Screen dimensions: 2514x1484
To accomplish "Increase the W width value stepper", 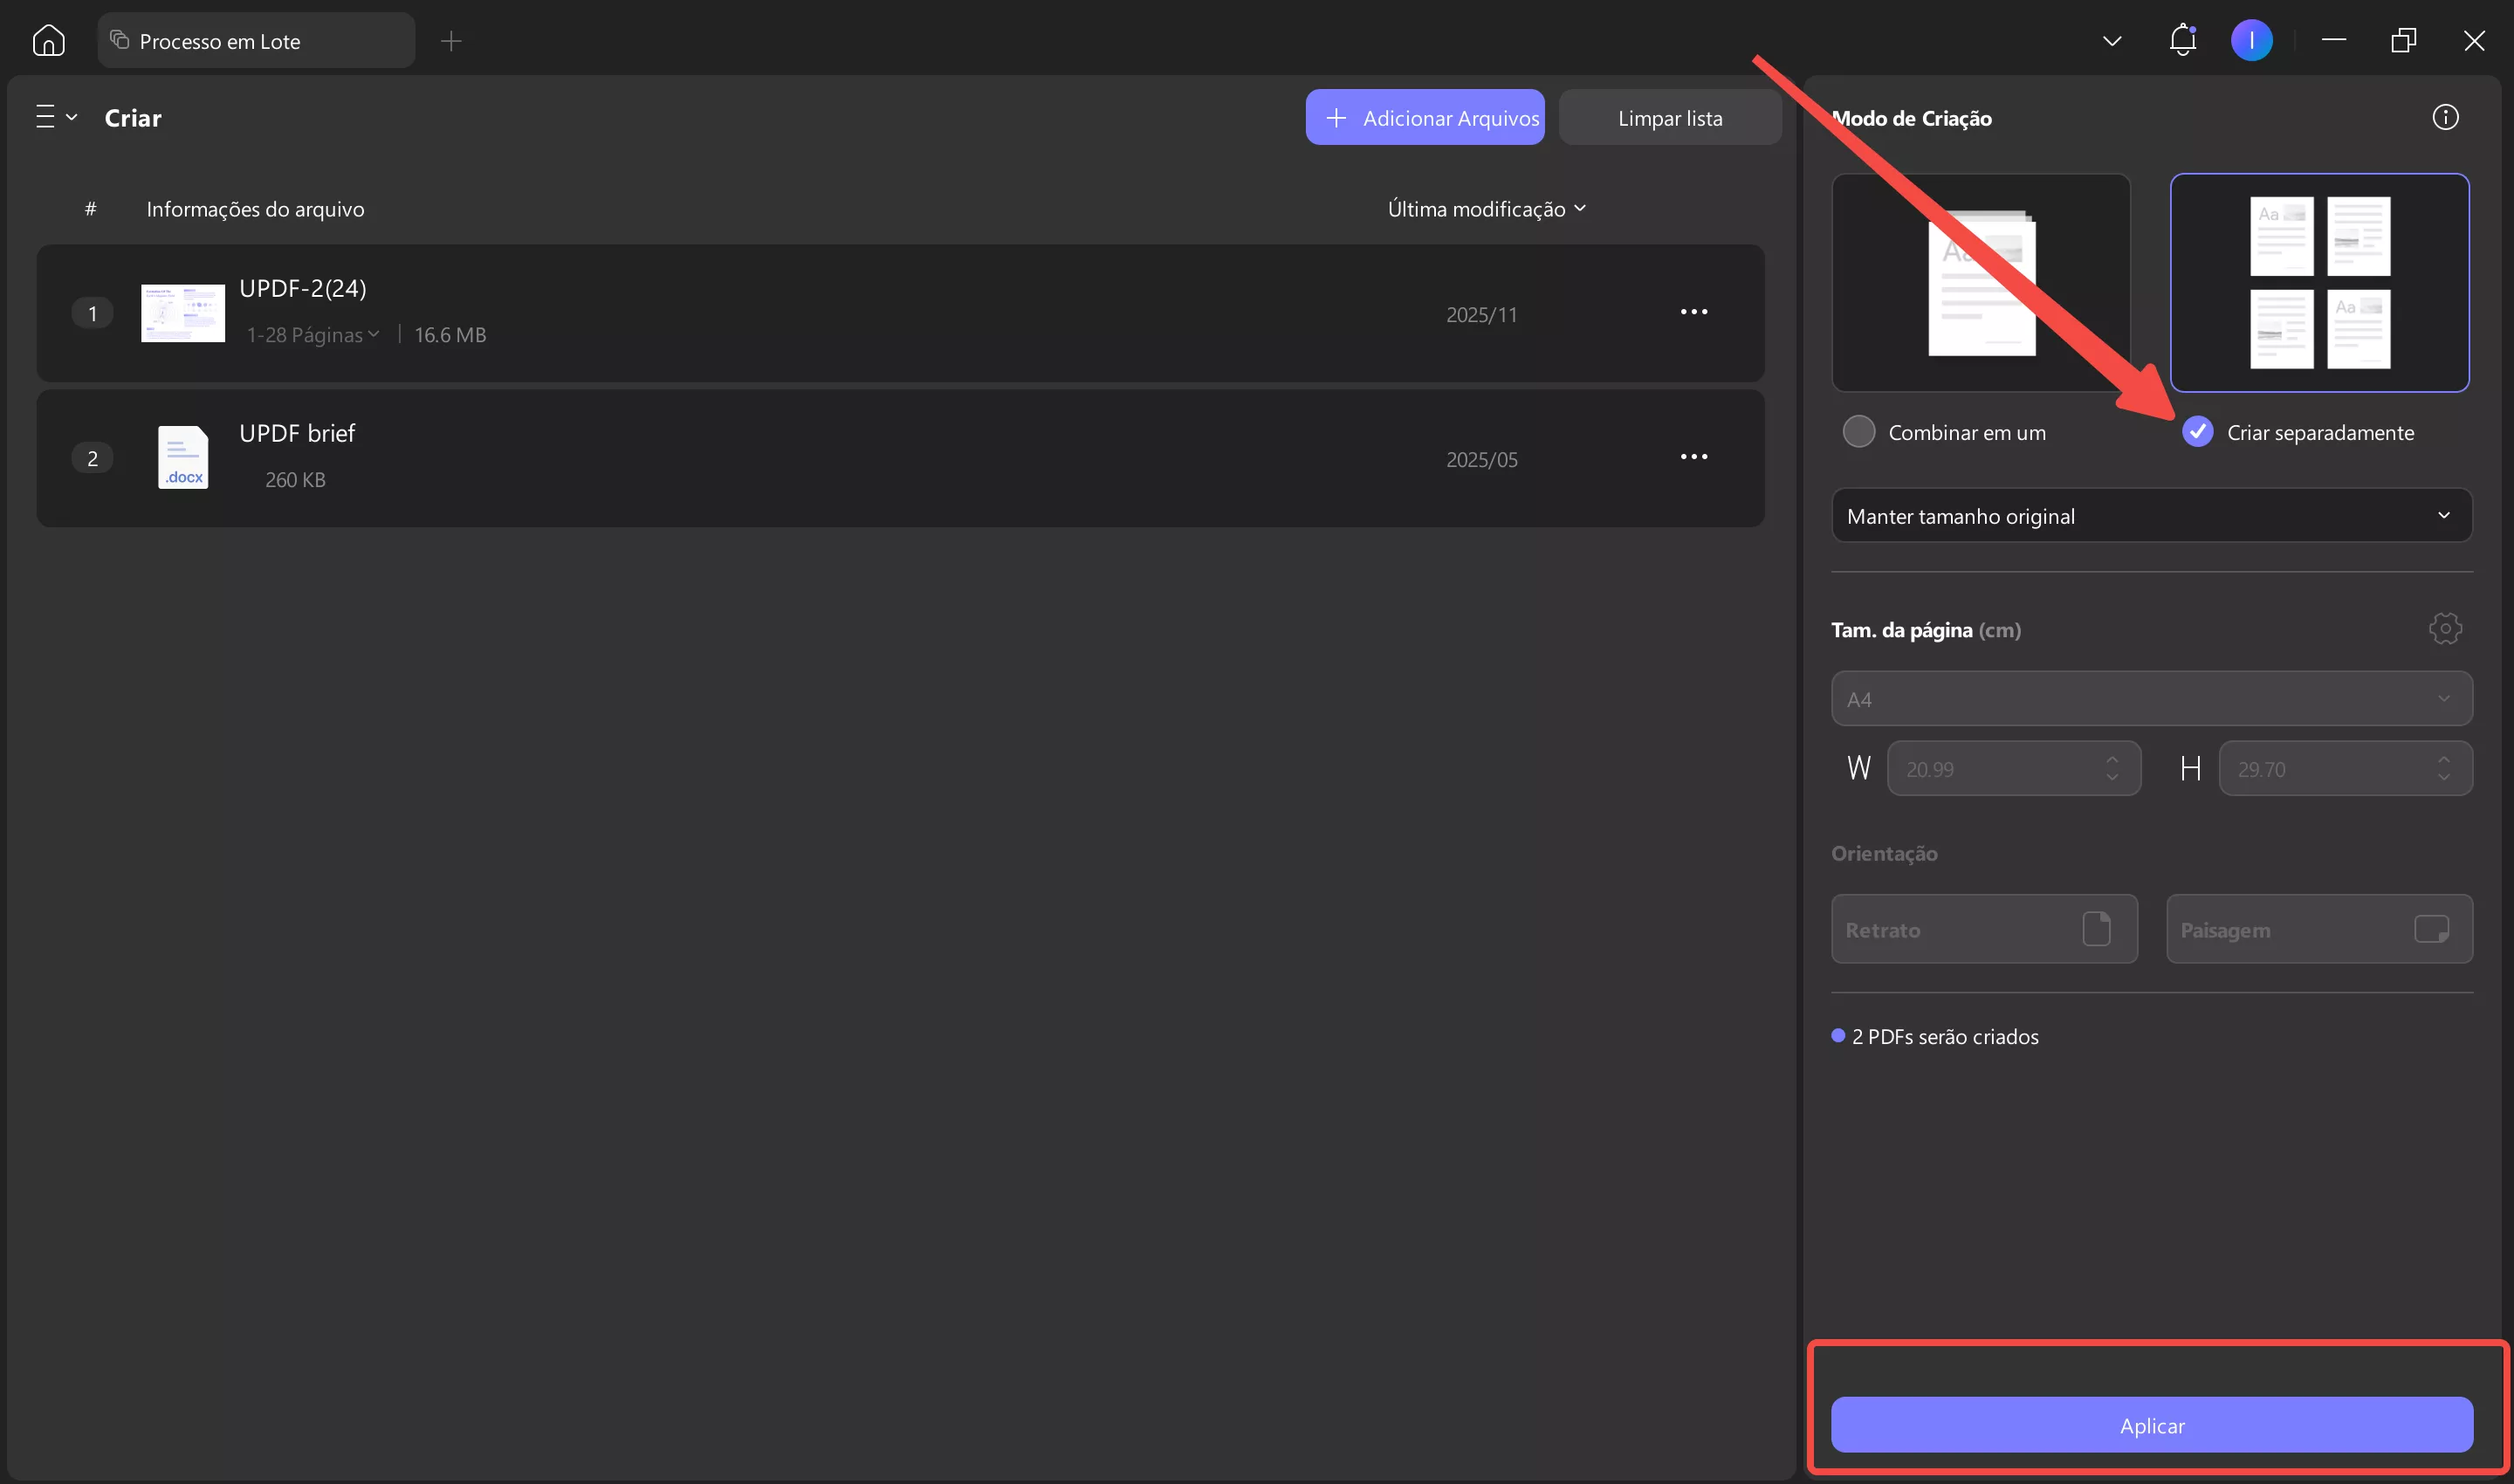I will pos(2112,760).
